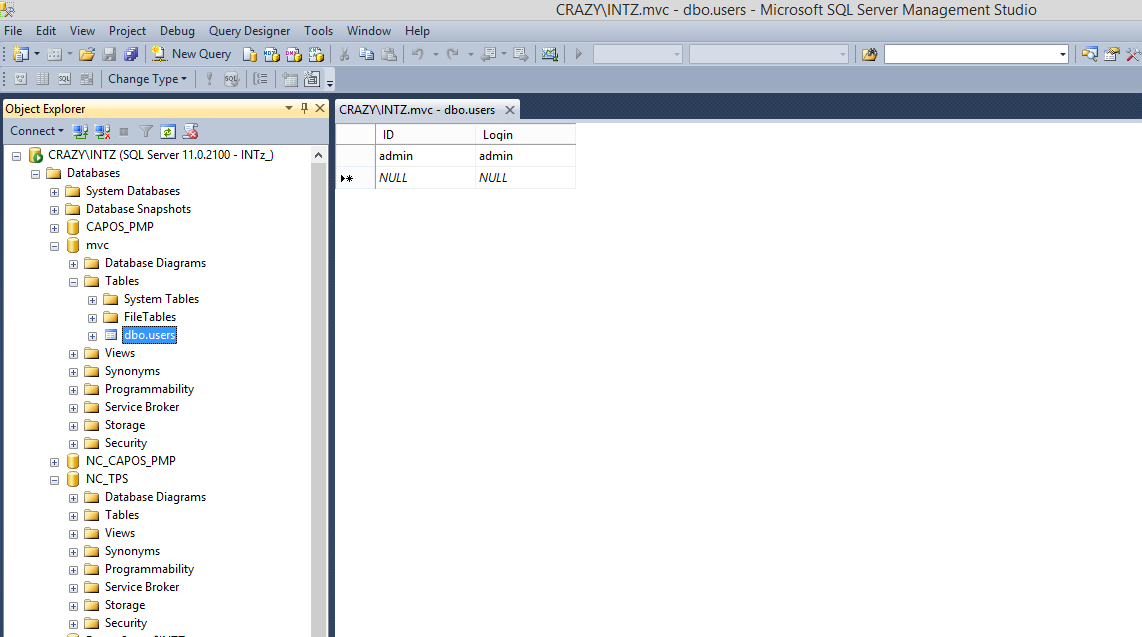Select the NC_CAPOS_PMP database

tap(130, 461)
